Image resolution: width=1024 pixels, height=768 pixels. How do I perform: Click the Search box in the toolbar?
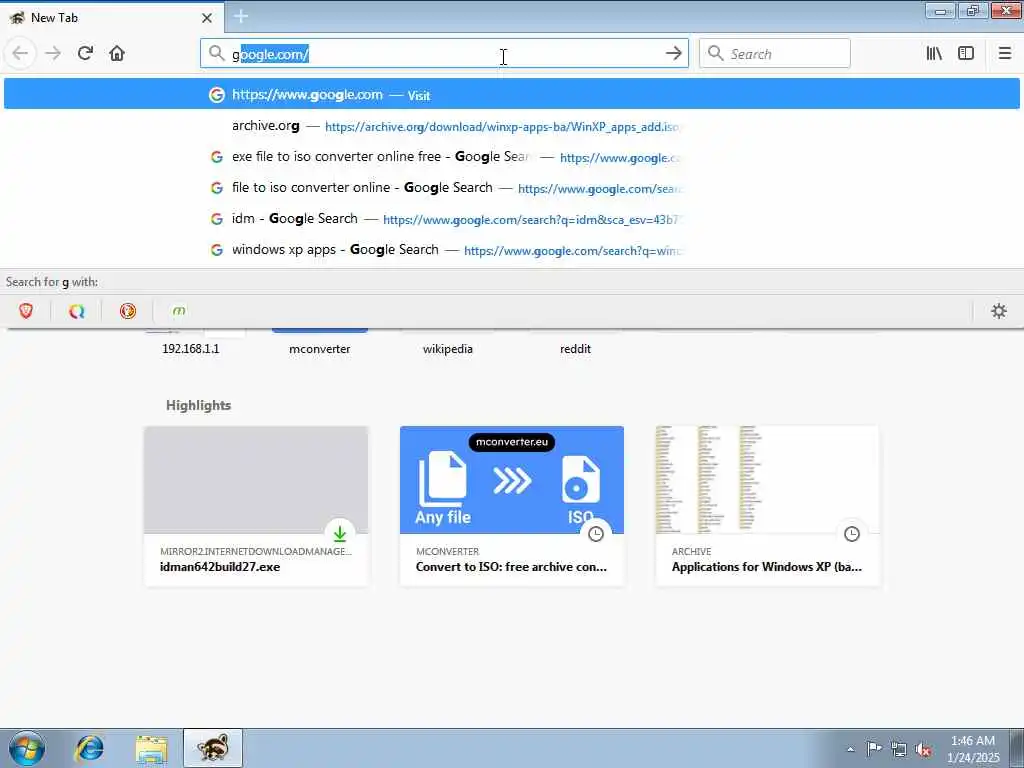(x=775, y=54)
